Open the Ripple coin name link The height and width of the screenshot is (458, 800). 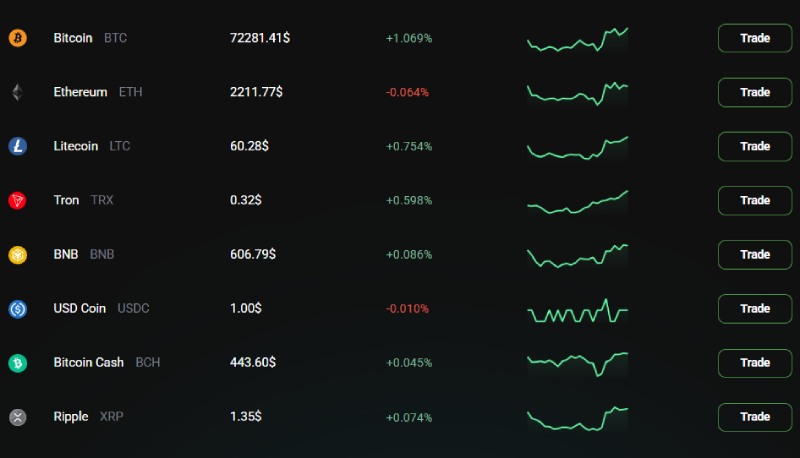pos(71,416)
